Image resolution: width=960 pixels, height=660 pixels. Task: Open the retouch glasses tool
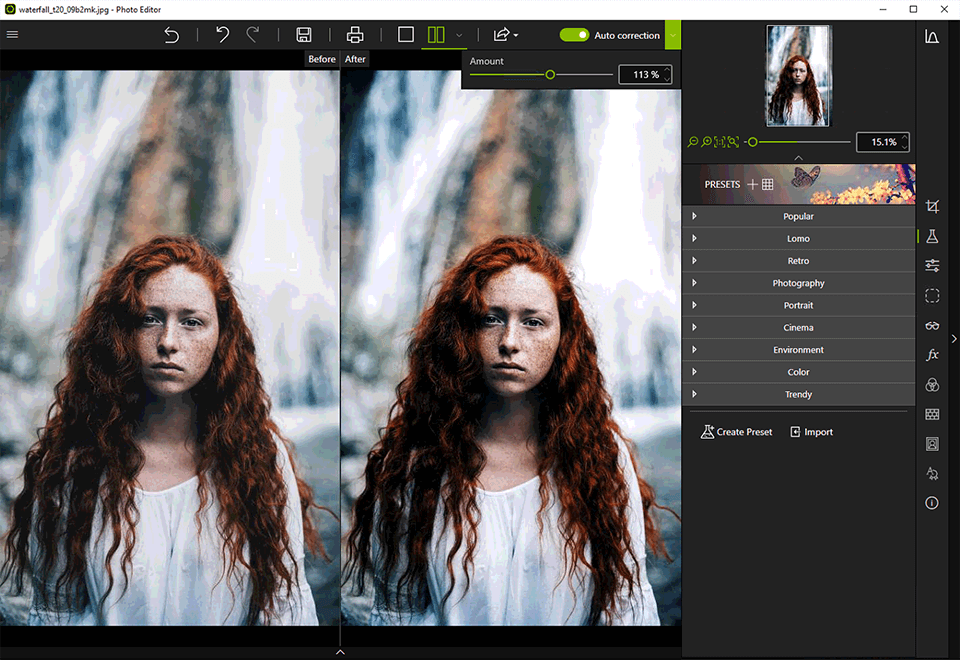click(x=932, y=325)
